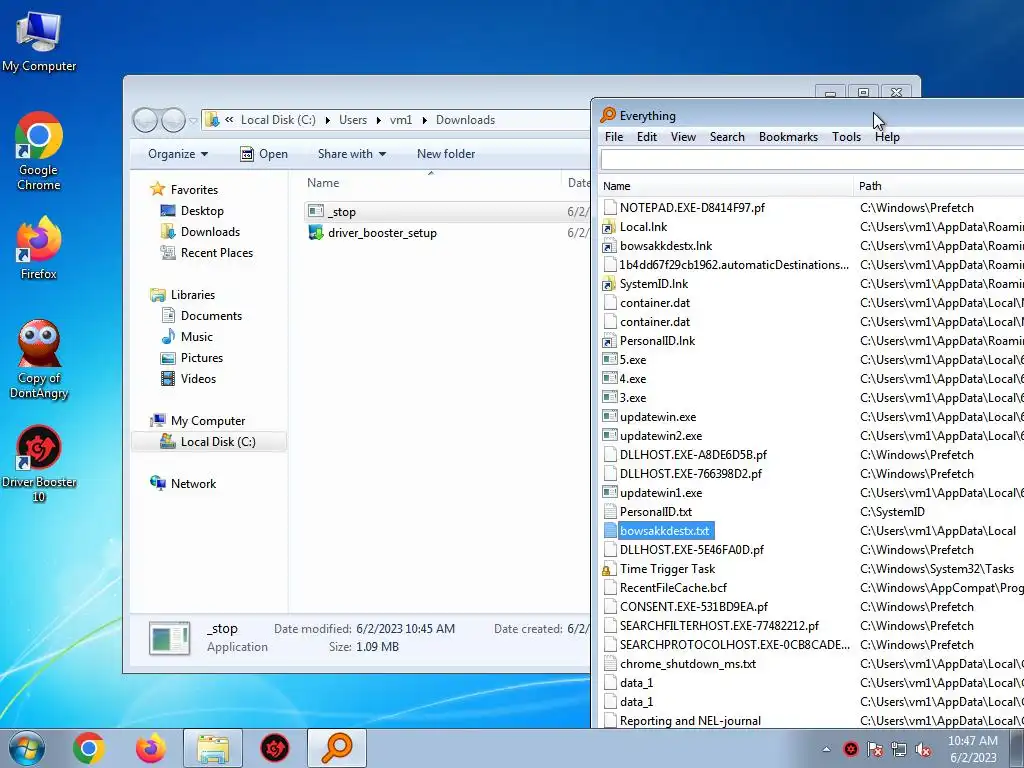
Task: Open Everything File menu
Action: (614, 137)
